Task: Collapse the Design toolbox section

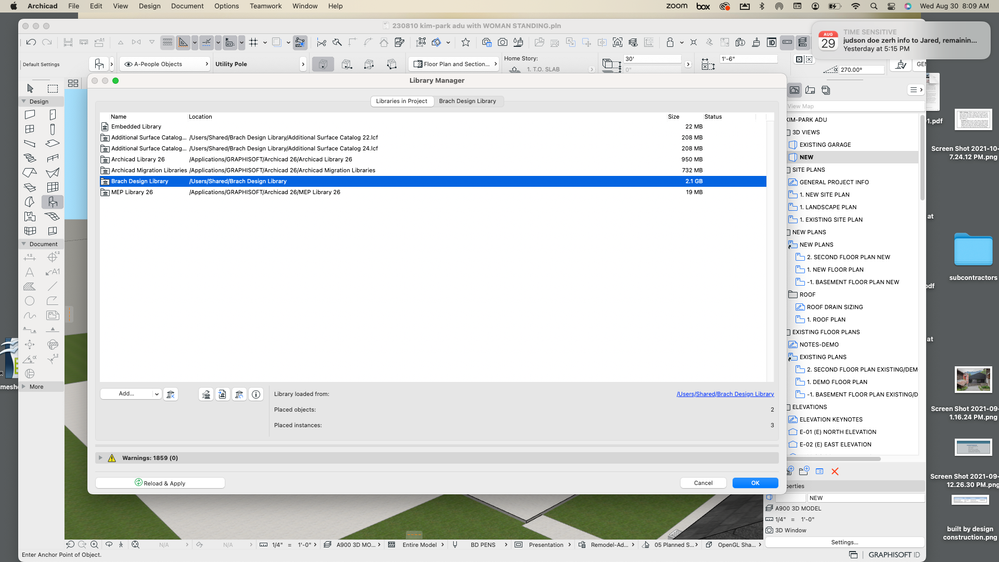Action: [24, 101]
